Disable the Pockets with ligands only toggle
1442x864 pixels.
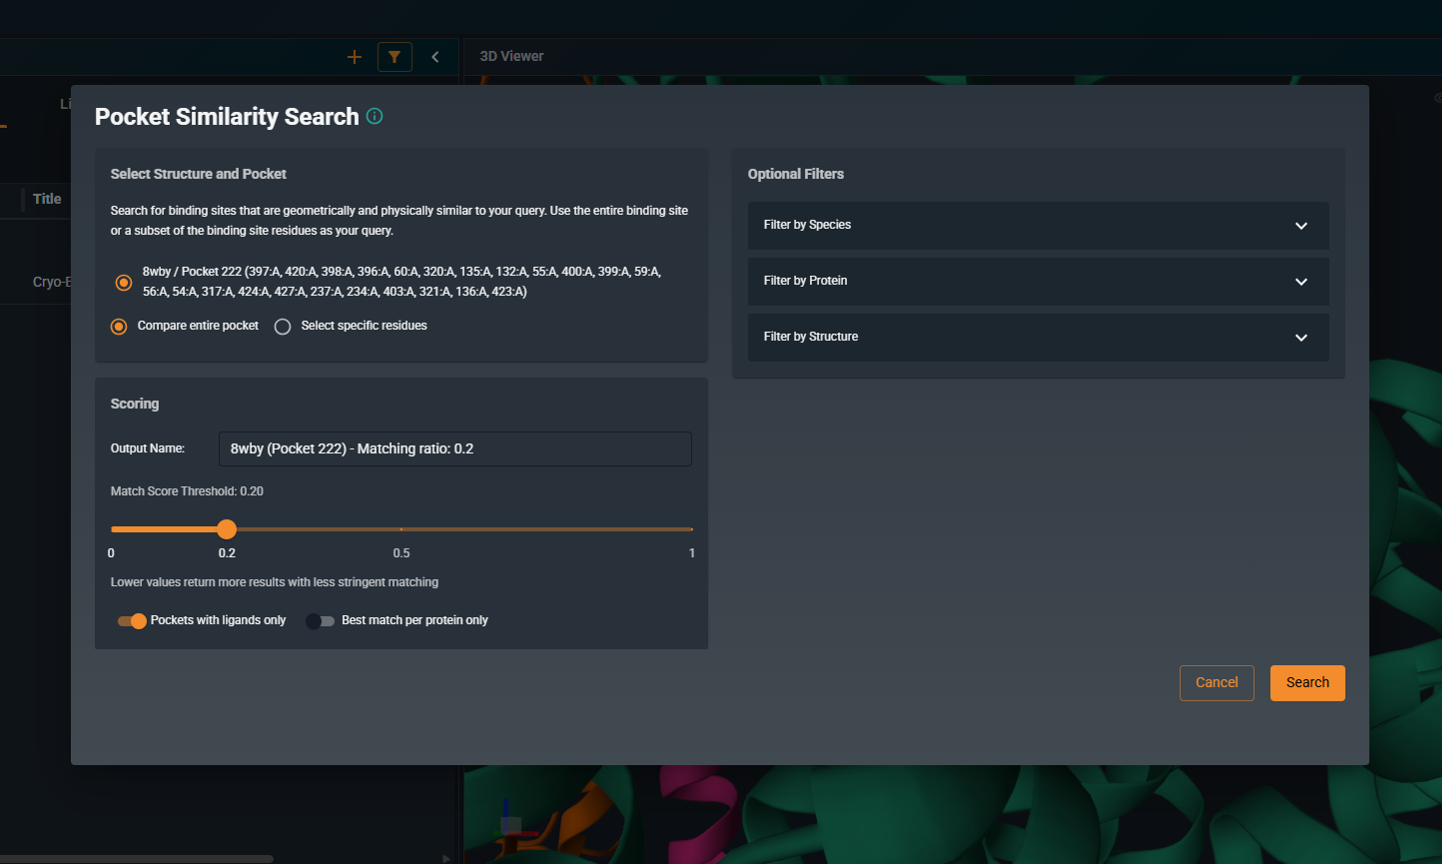tap(131, 621)
